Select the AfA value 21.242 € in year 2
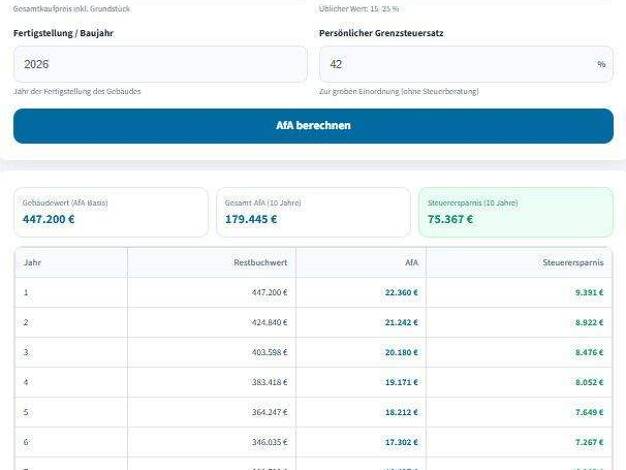The width and height of the screenshot is (626, 470). [x=401, y=323]
